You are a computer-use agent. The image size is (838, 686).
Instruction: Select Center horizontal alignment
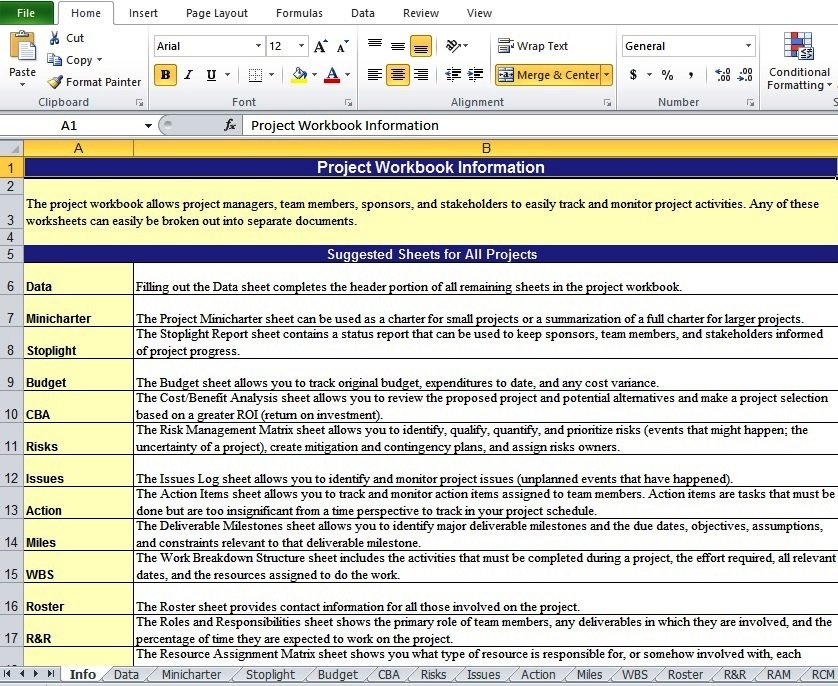point(398,75)
